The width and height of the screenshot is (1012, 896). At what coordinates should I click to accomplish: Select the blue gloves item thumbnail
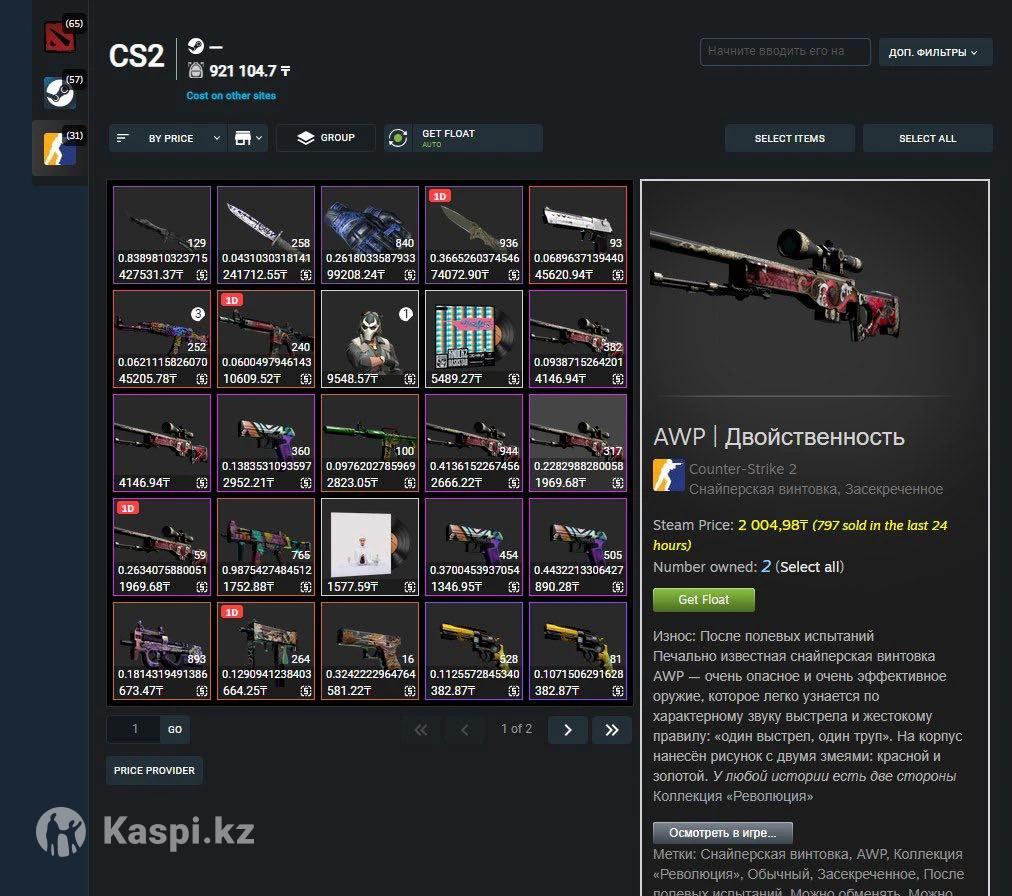[x=370, y=235]
